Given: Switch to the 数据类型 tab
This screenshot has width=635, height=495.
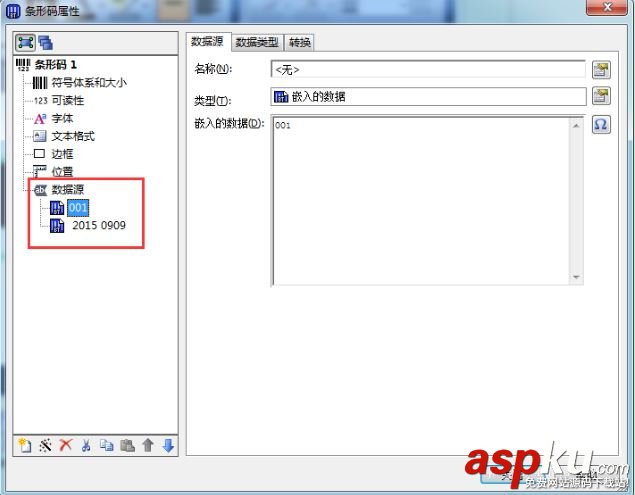Looking at the screenshot, I should (257, 42).
